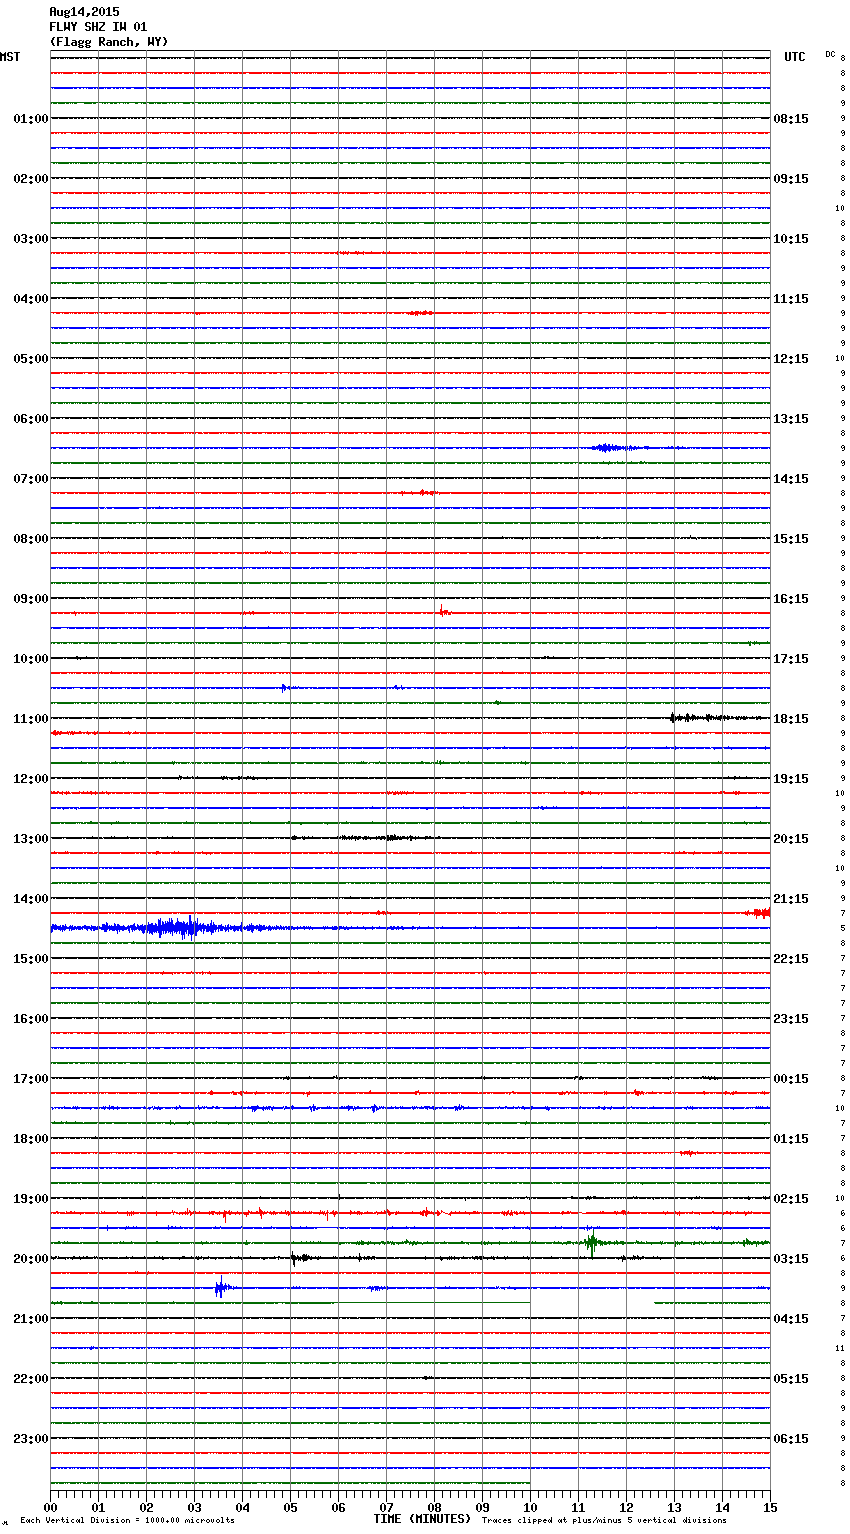Screen dimensions: 850x1534
Task: Click the blue wavelet in the 06:00 hour trace
Action: pyautogui.click(x=610, y=448)
